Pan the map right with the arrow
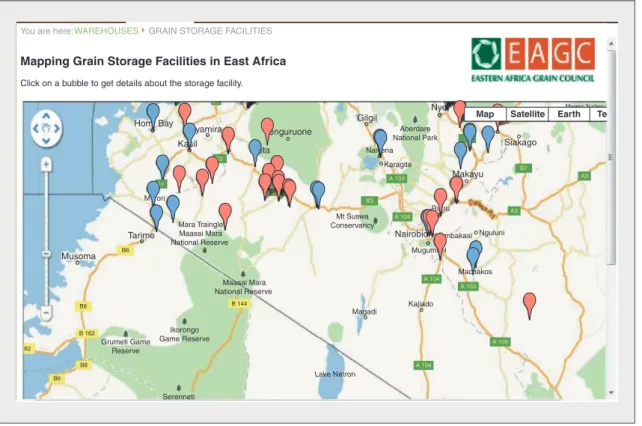The height and width of the screenshot is (426, 642). tap(57, 128)
